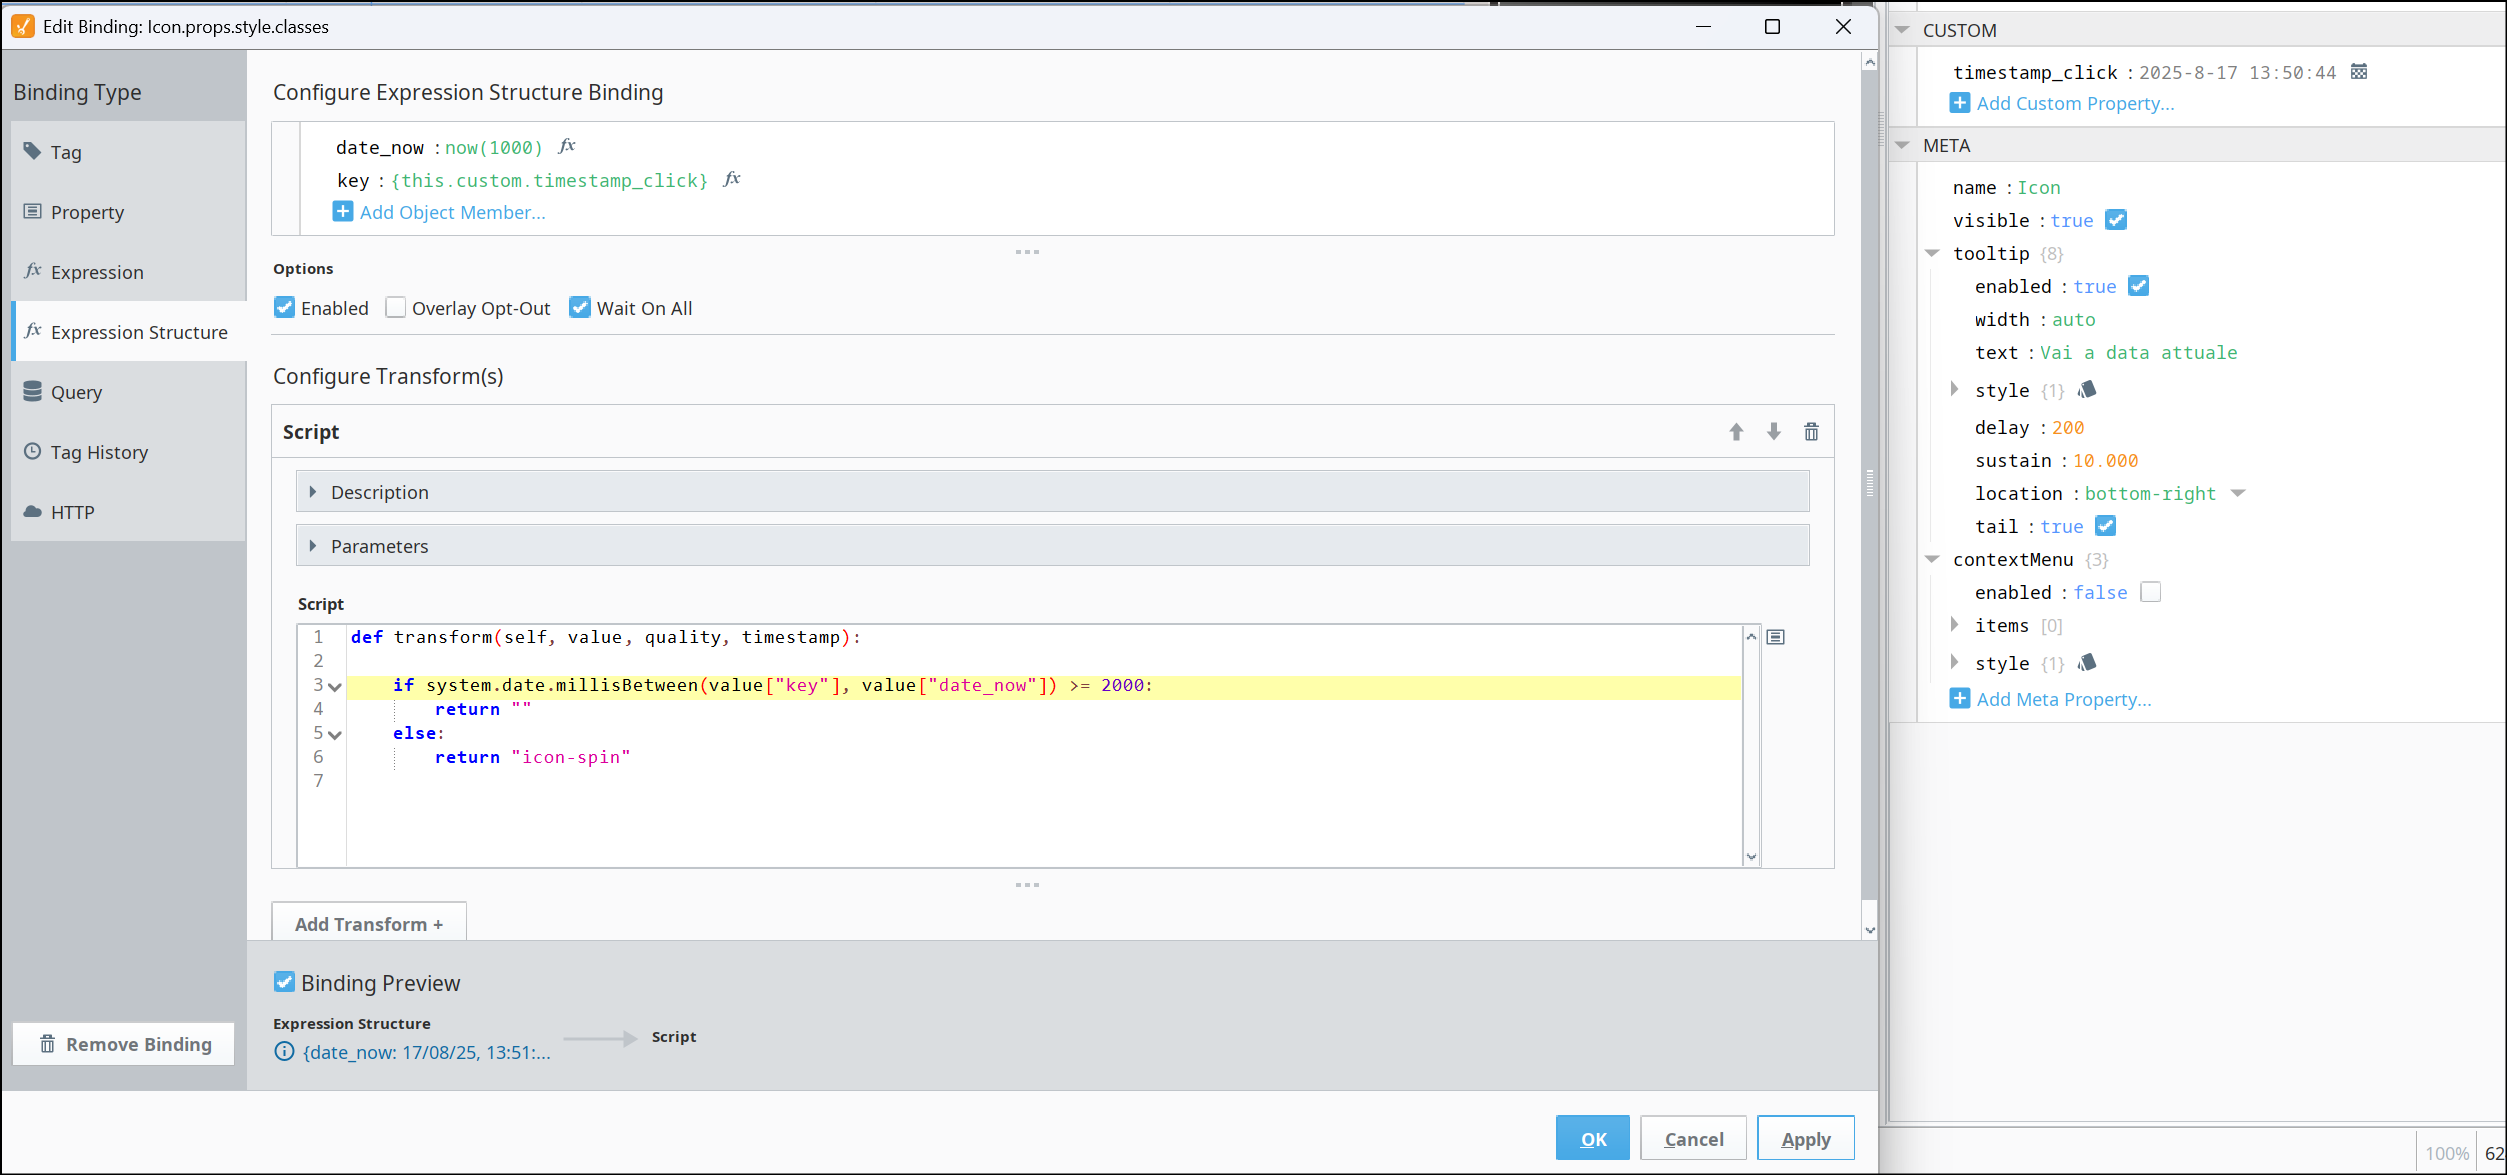Click the Add Transform + button
This screenshot has height=1175, width=2507.
368,924
